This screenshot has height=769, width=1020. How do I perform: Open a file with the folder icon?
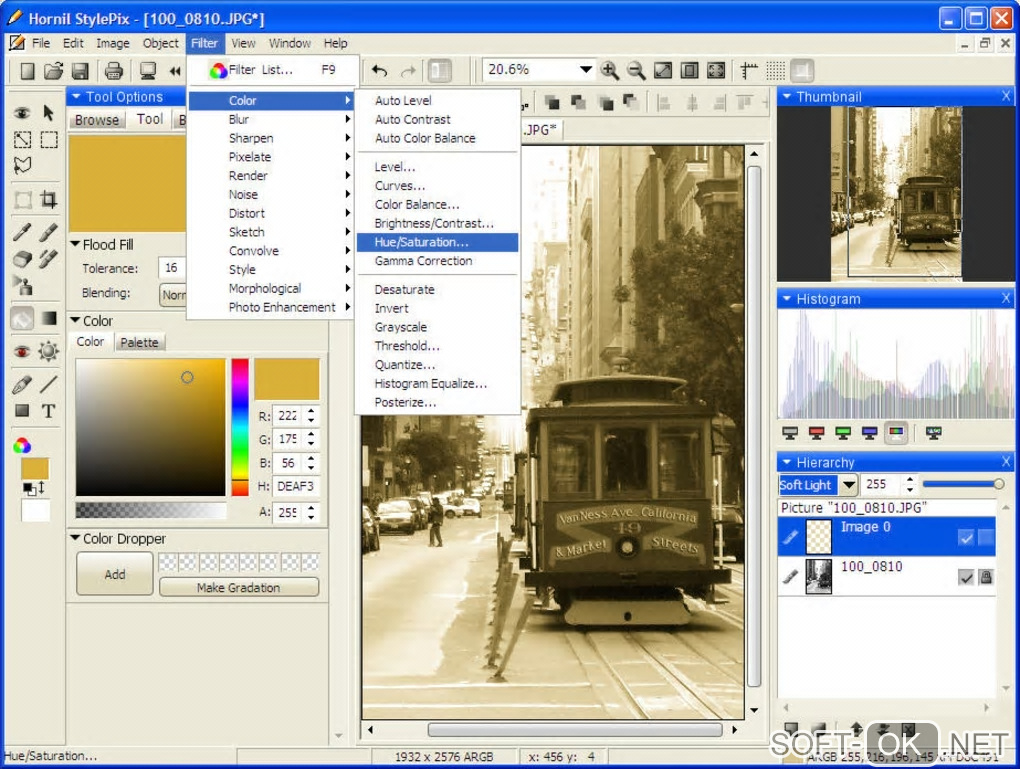(x=53, y=70)
